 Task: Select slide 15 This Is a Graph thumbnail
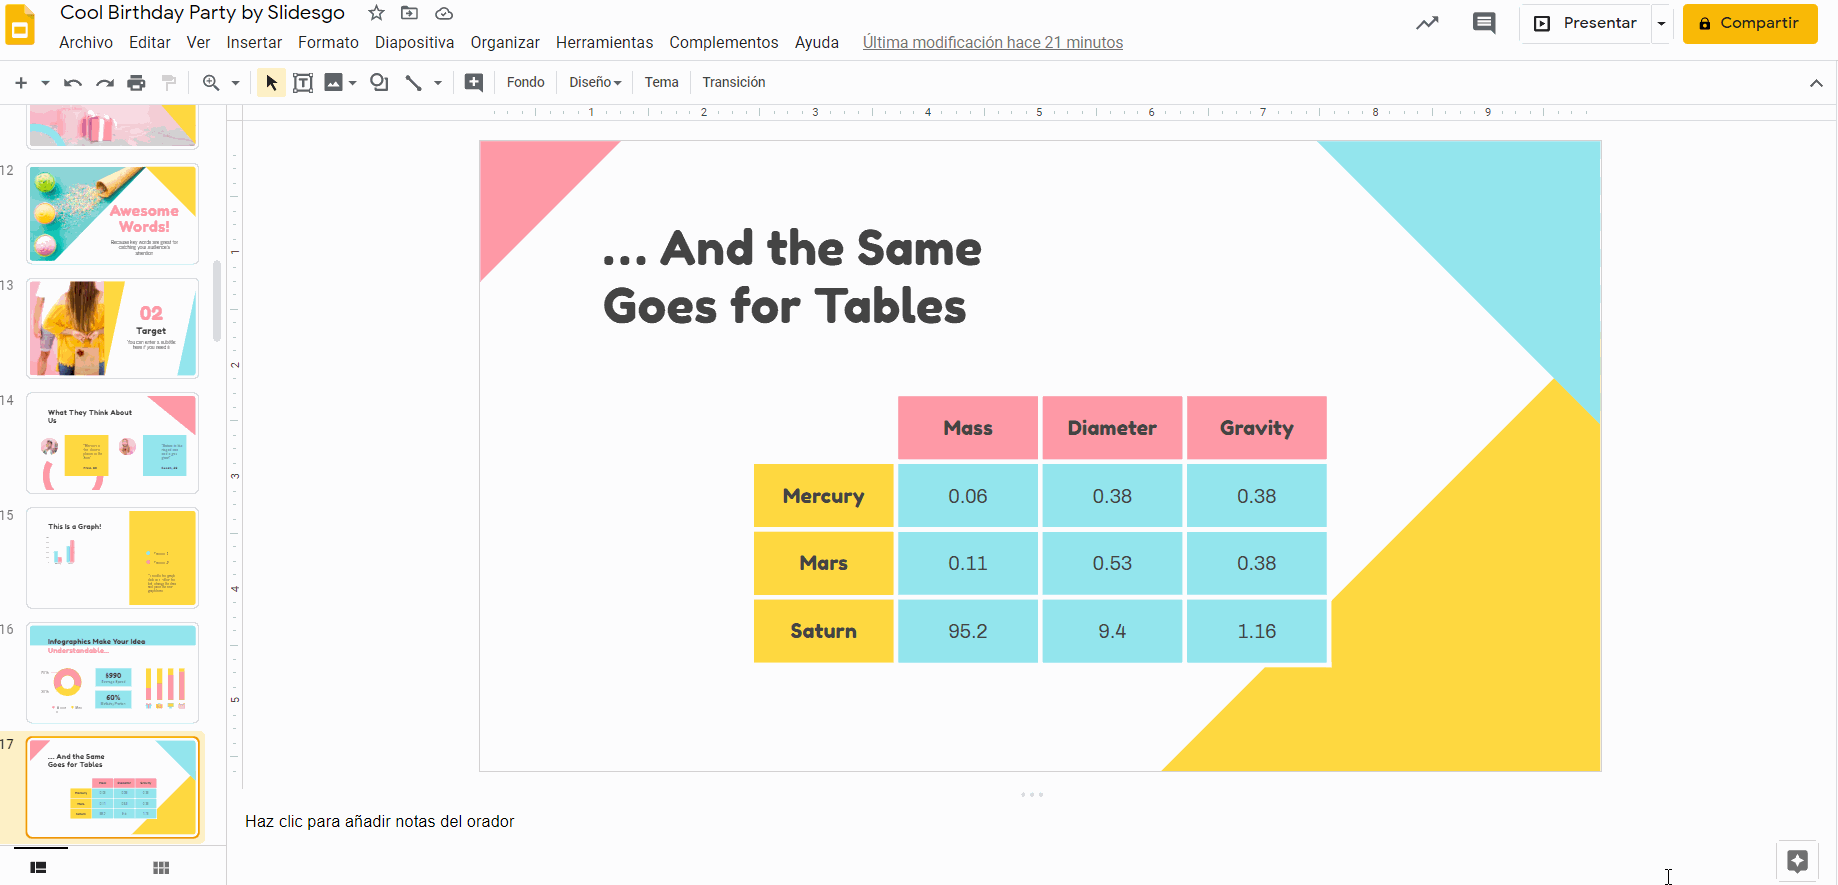pos(112,558)
